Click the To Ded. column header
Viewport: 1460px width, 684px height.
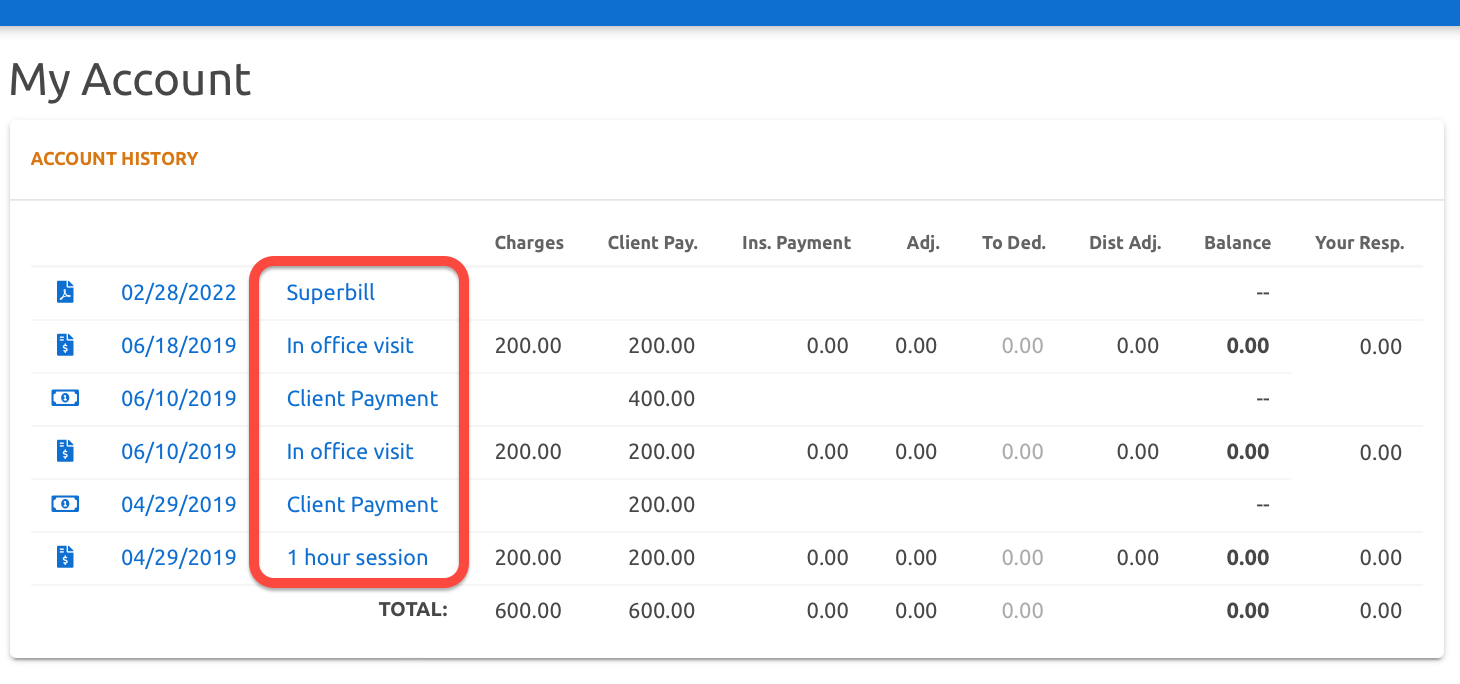click(1014, 242)
